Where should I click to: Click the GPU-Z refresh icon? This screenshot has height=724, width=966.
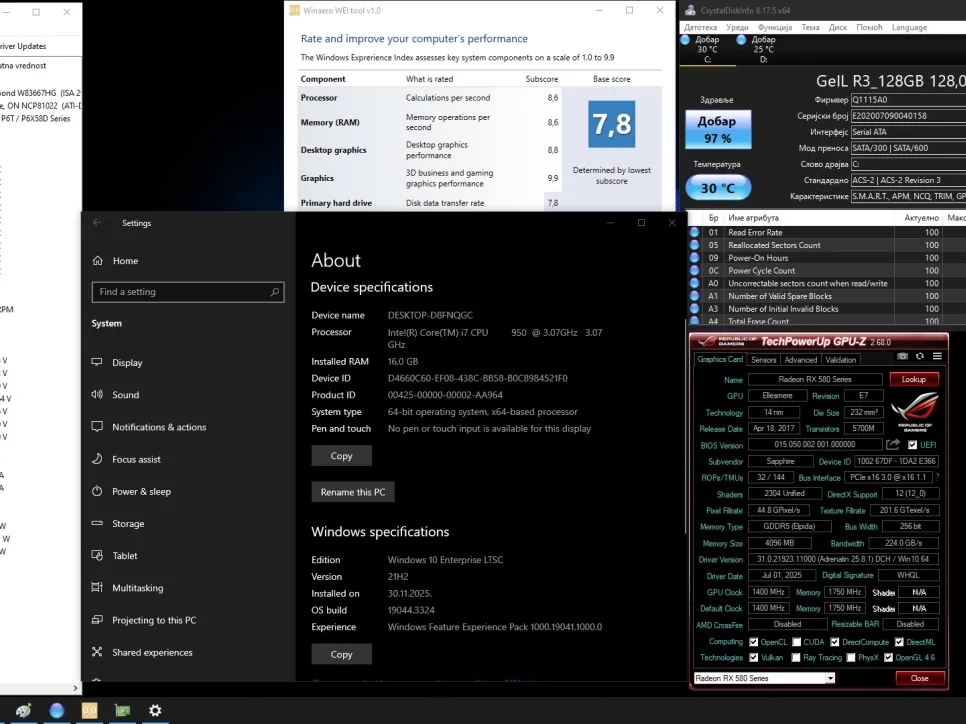(x=920, y=356)
